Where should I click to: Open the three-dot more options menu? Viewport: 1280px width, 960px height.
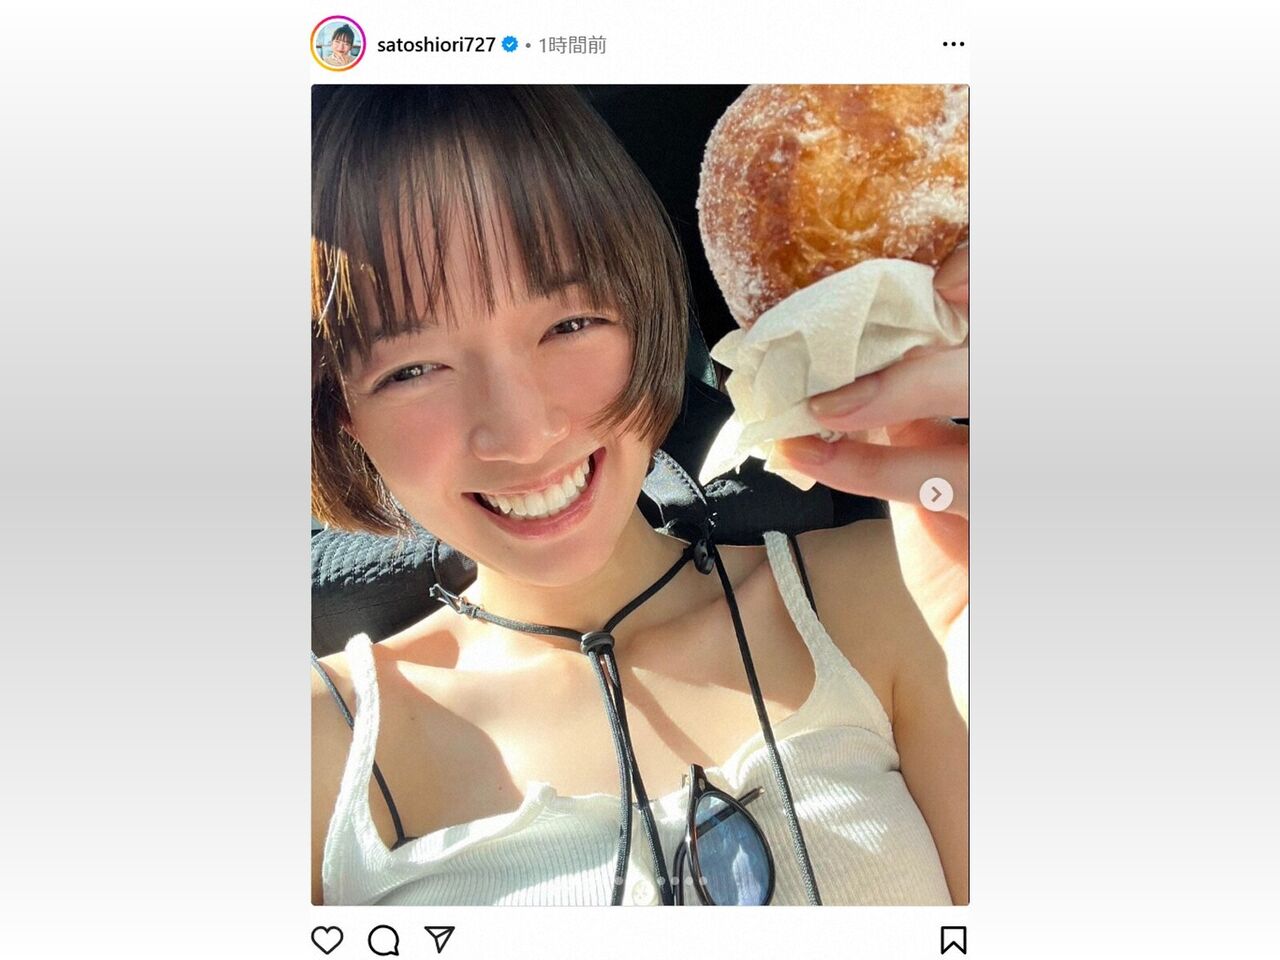[x=953, y=44]
